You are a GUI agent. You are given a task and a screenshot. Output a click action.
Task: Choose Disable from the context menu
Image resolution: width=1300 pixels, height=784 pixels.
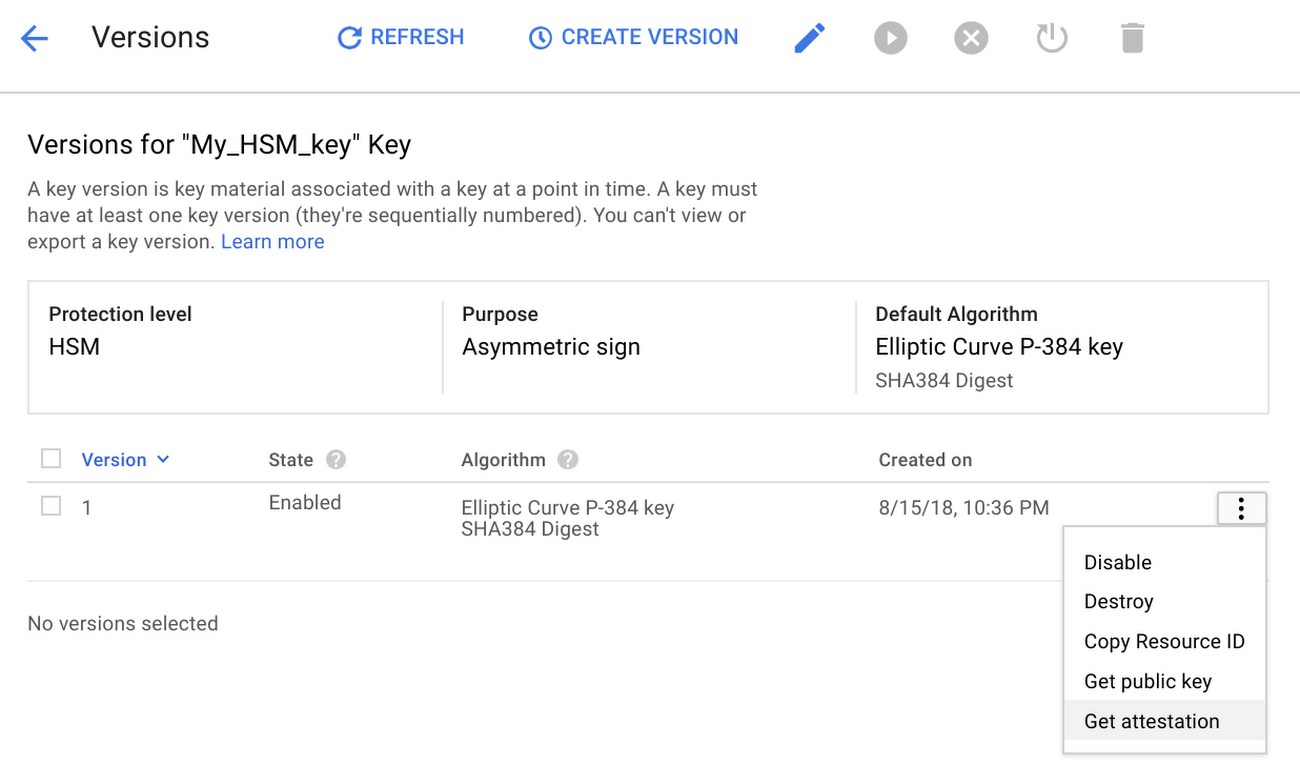[1118, 562]
